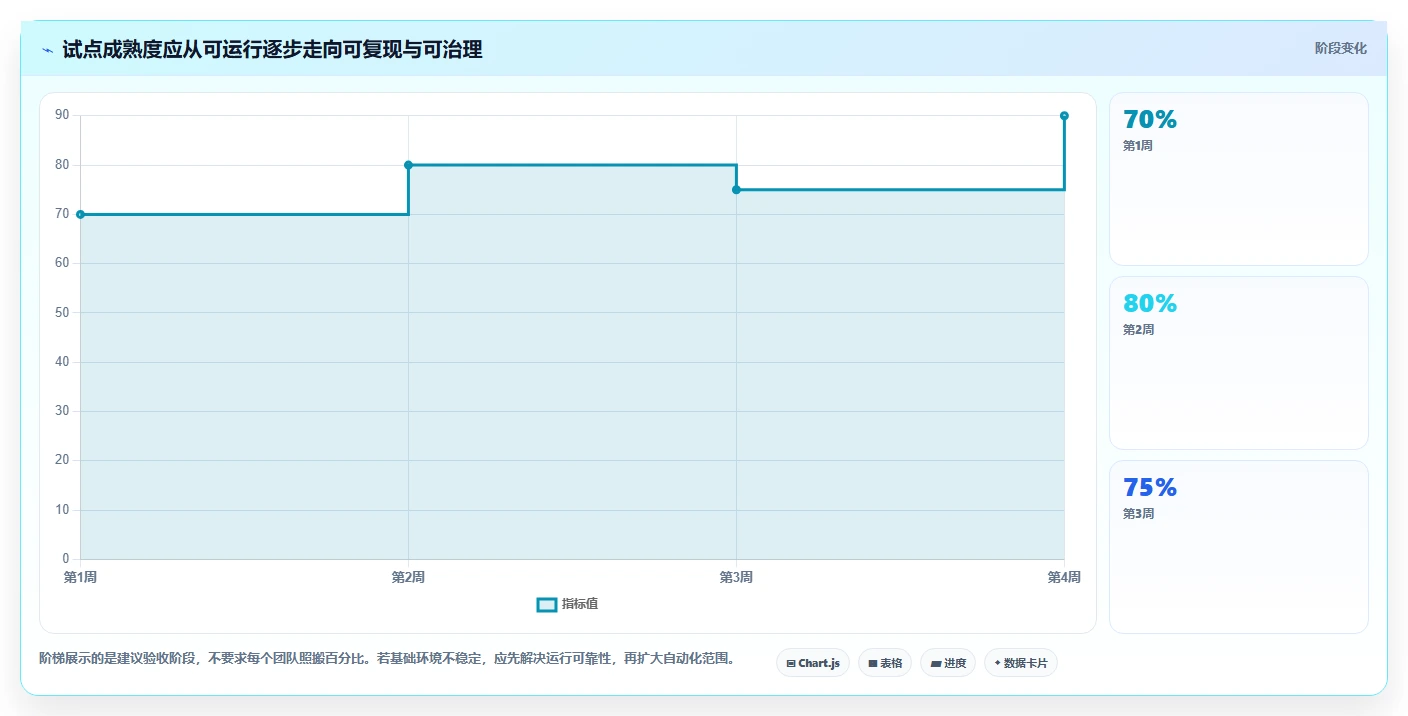Click the y-axis value 0
This screenshot has width=1408, height=716.
(x=66, y=559)
